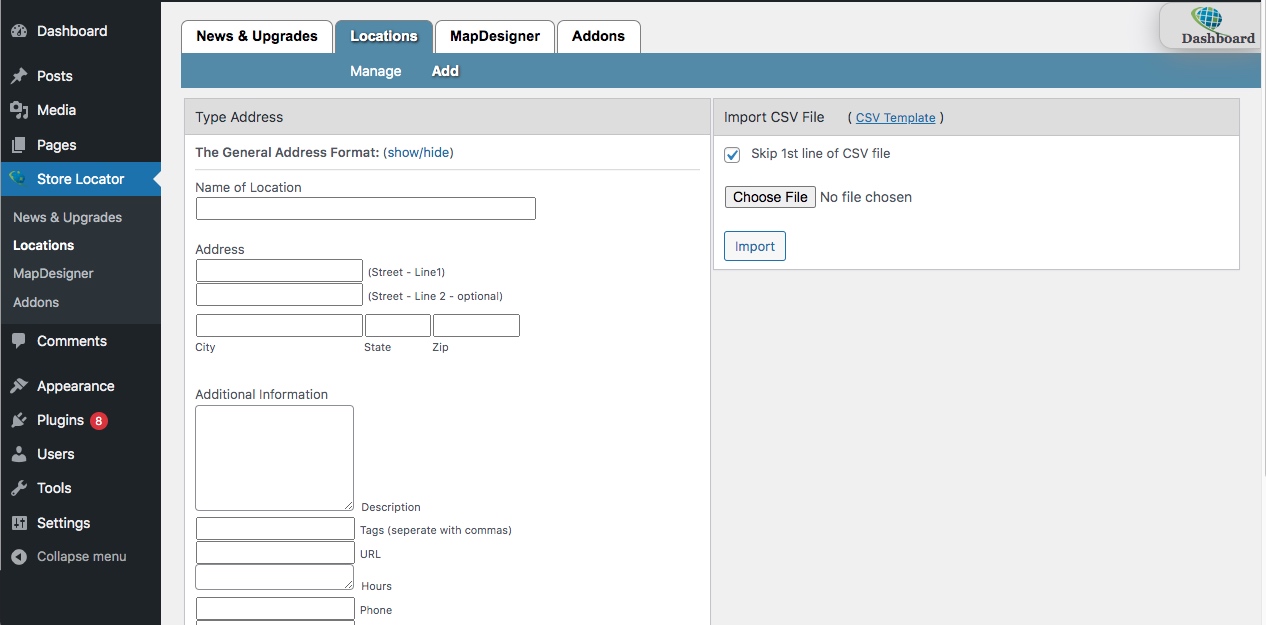
Task: Click the URL input field
Action: click(x=275, y=553)
